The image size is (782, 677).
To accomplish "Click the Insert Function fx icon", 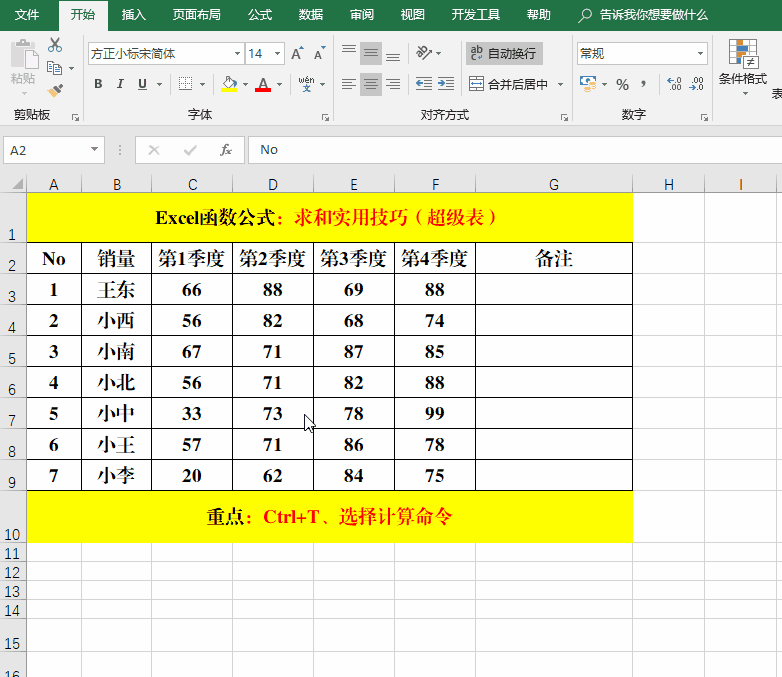I will [226, 150].
